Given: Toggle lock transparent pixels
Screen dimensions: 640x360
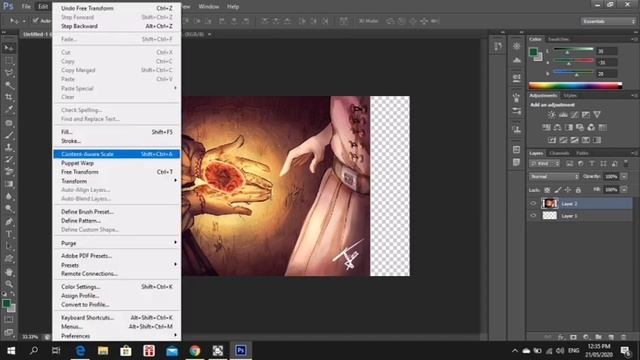Looking at the screenshot, I should pos(547,190).
